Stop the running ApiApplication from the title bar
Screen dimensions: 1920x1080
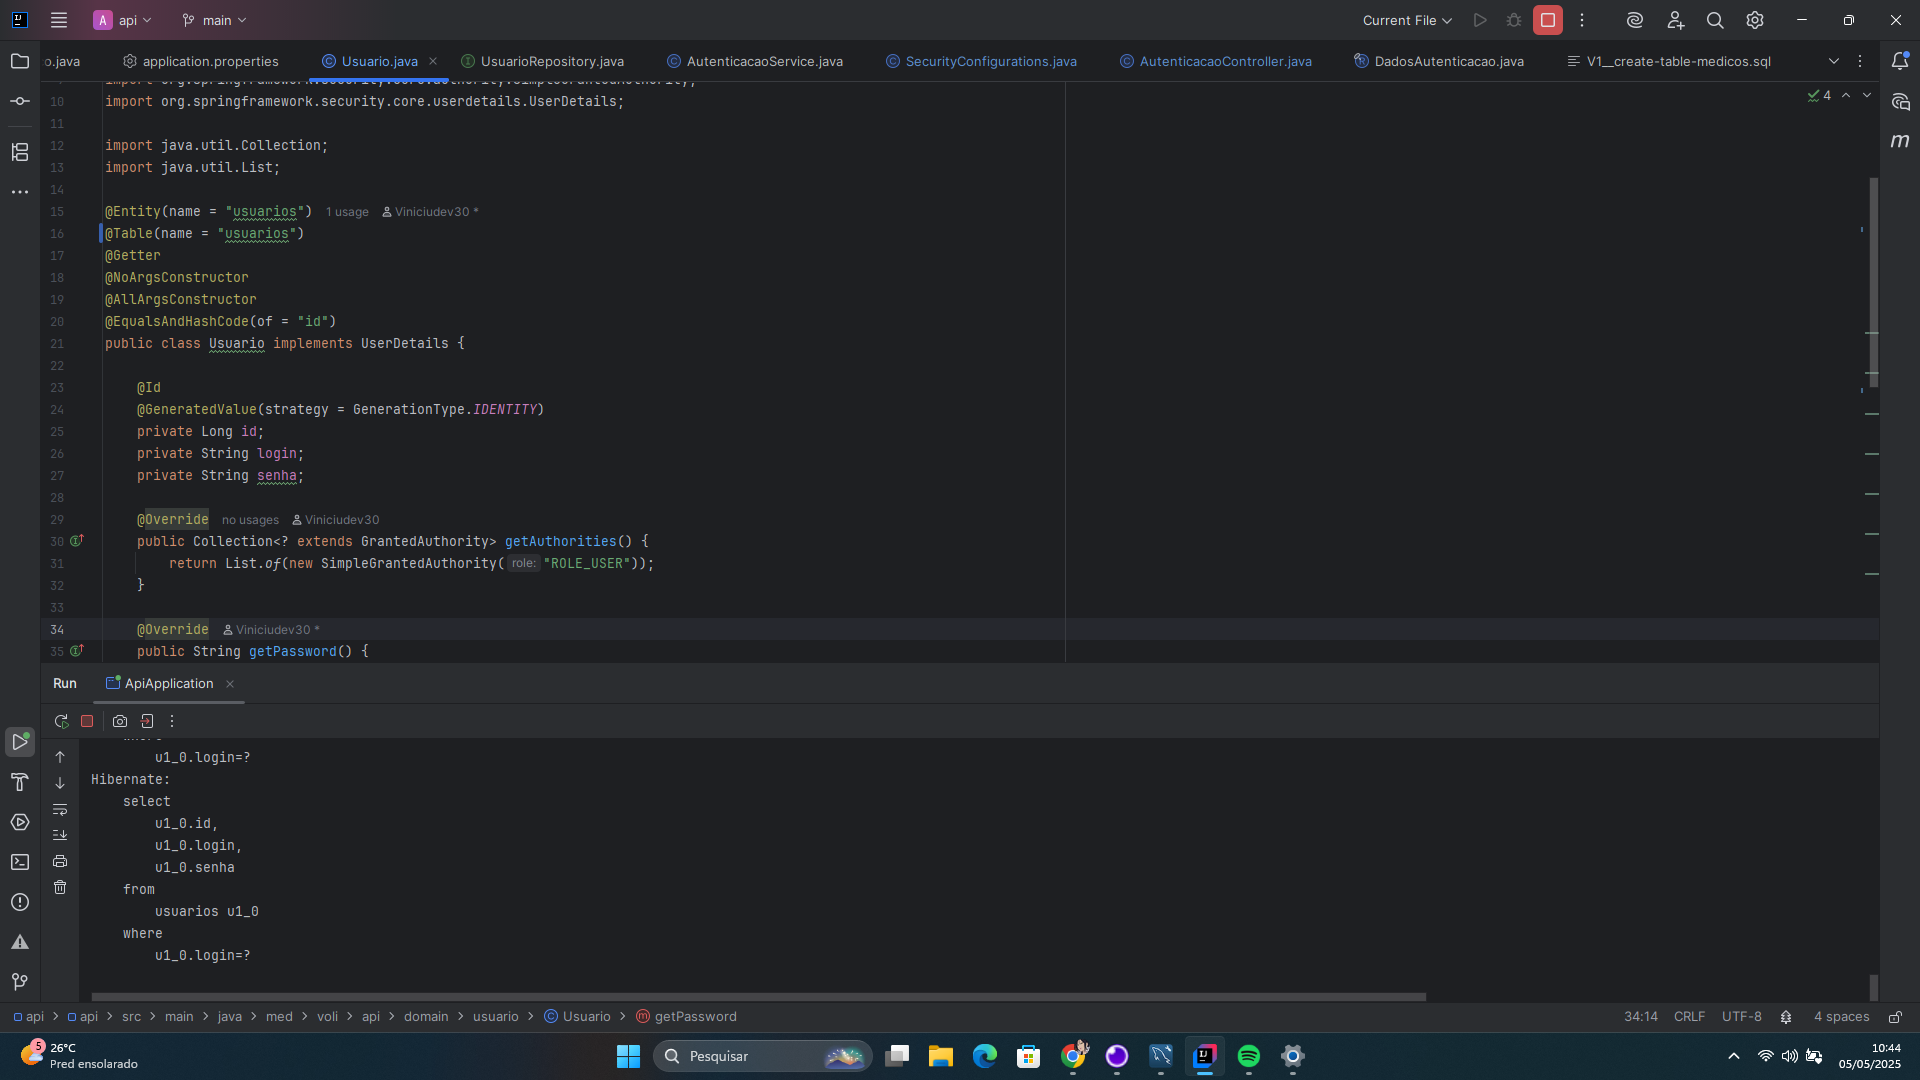[1548, 20]
